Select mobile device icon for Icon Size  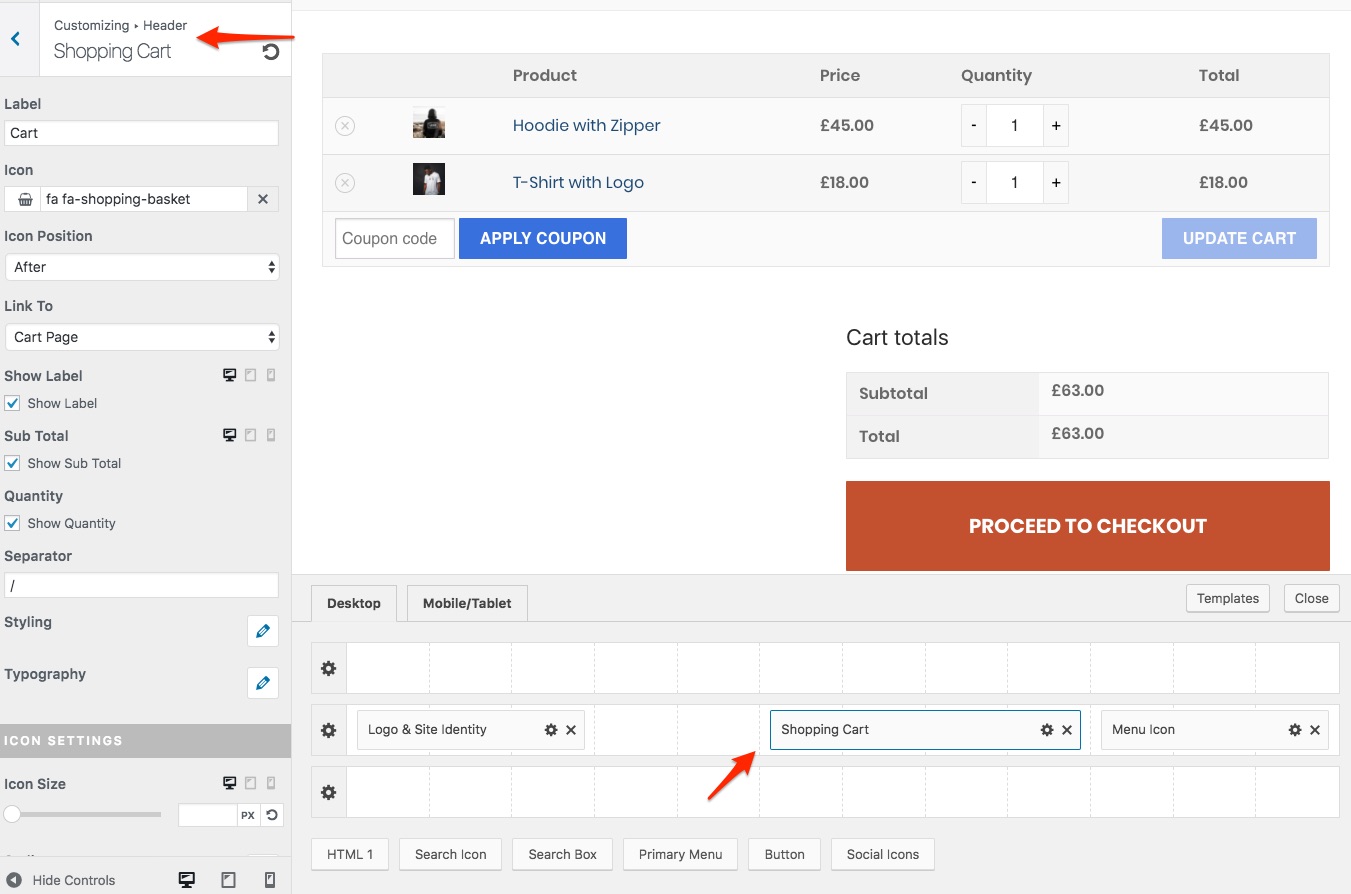coord(270,784)
